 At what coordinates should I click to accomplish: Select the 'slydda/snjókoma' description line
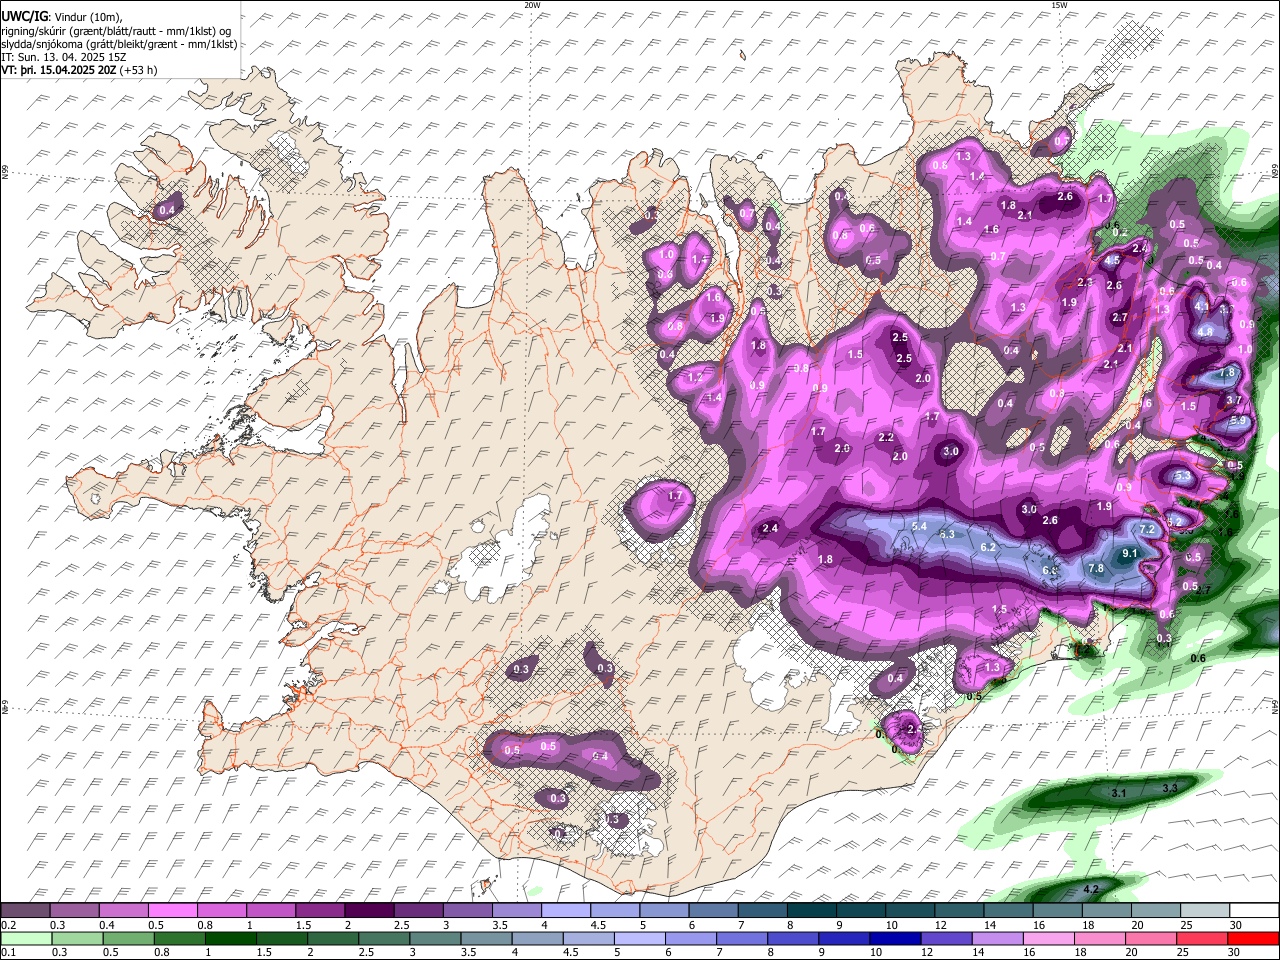[x=119, y=44]
